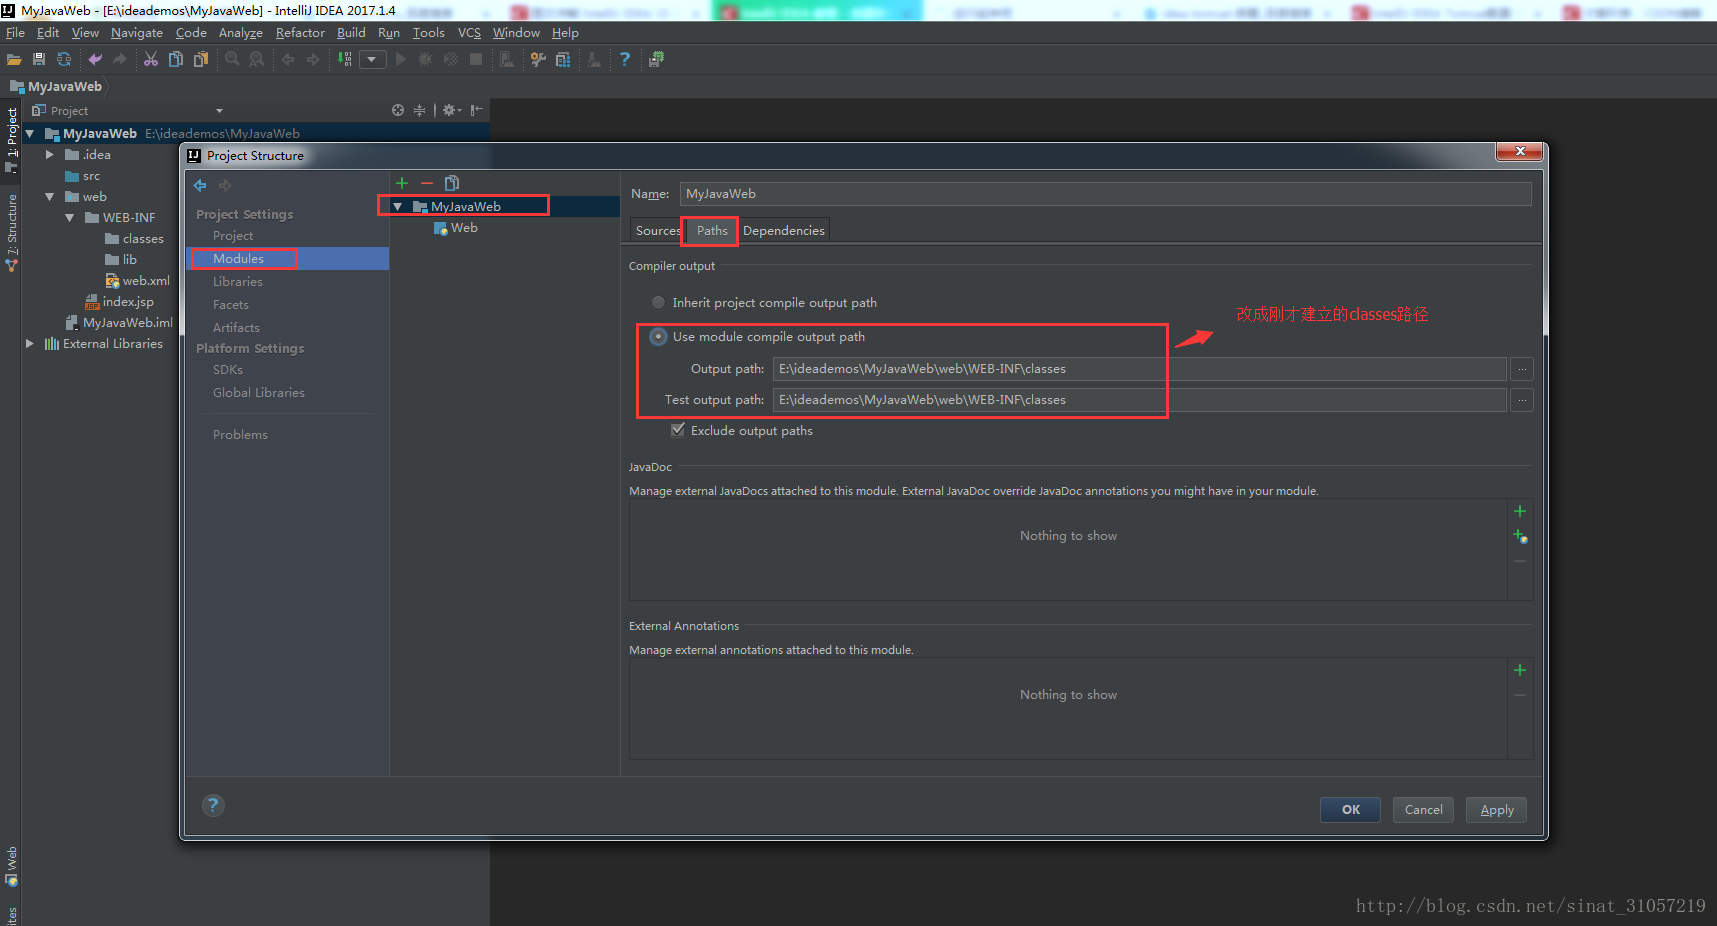Click the Help question mark toolbar icon
The height and width of the screenshot is (926, 1717).
625,60
